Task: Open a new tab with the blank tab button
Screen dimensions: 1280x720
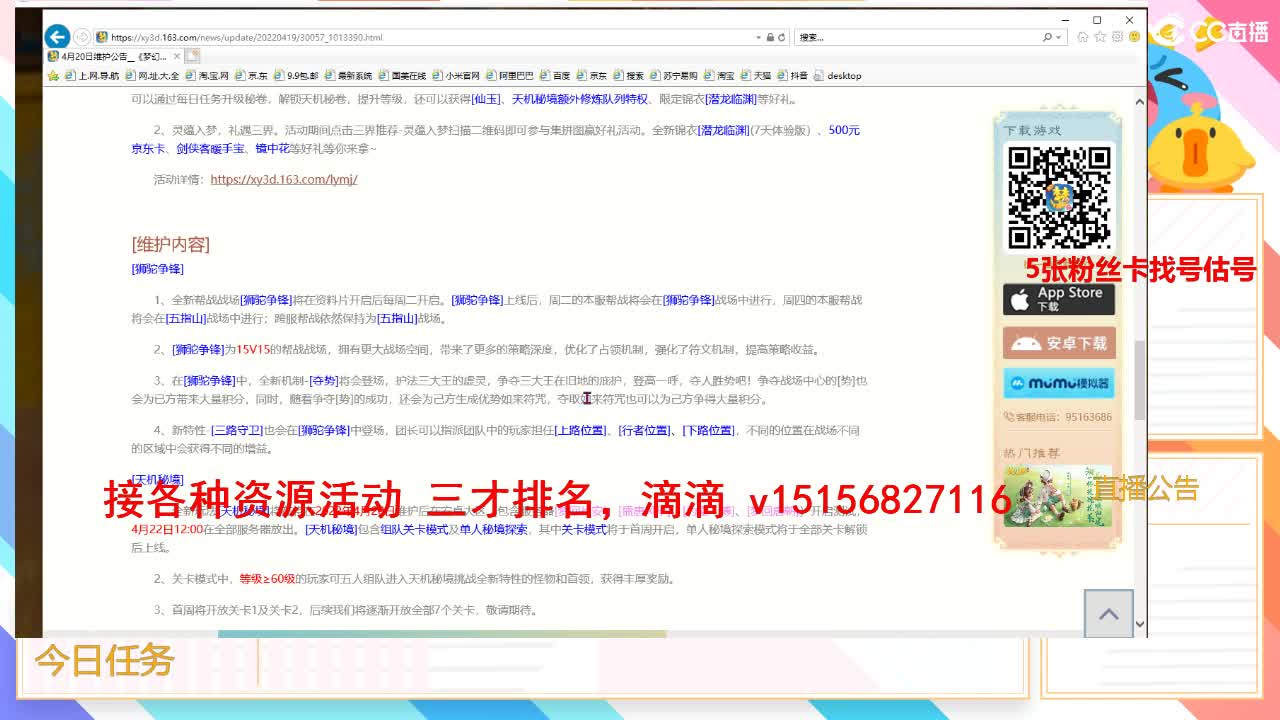Action: (x=192, y=56)
